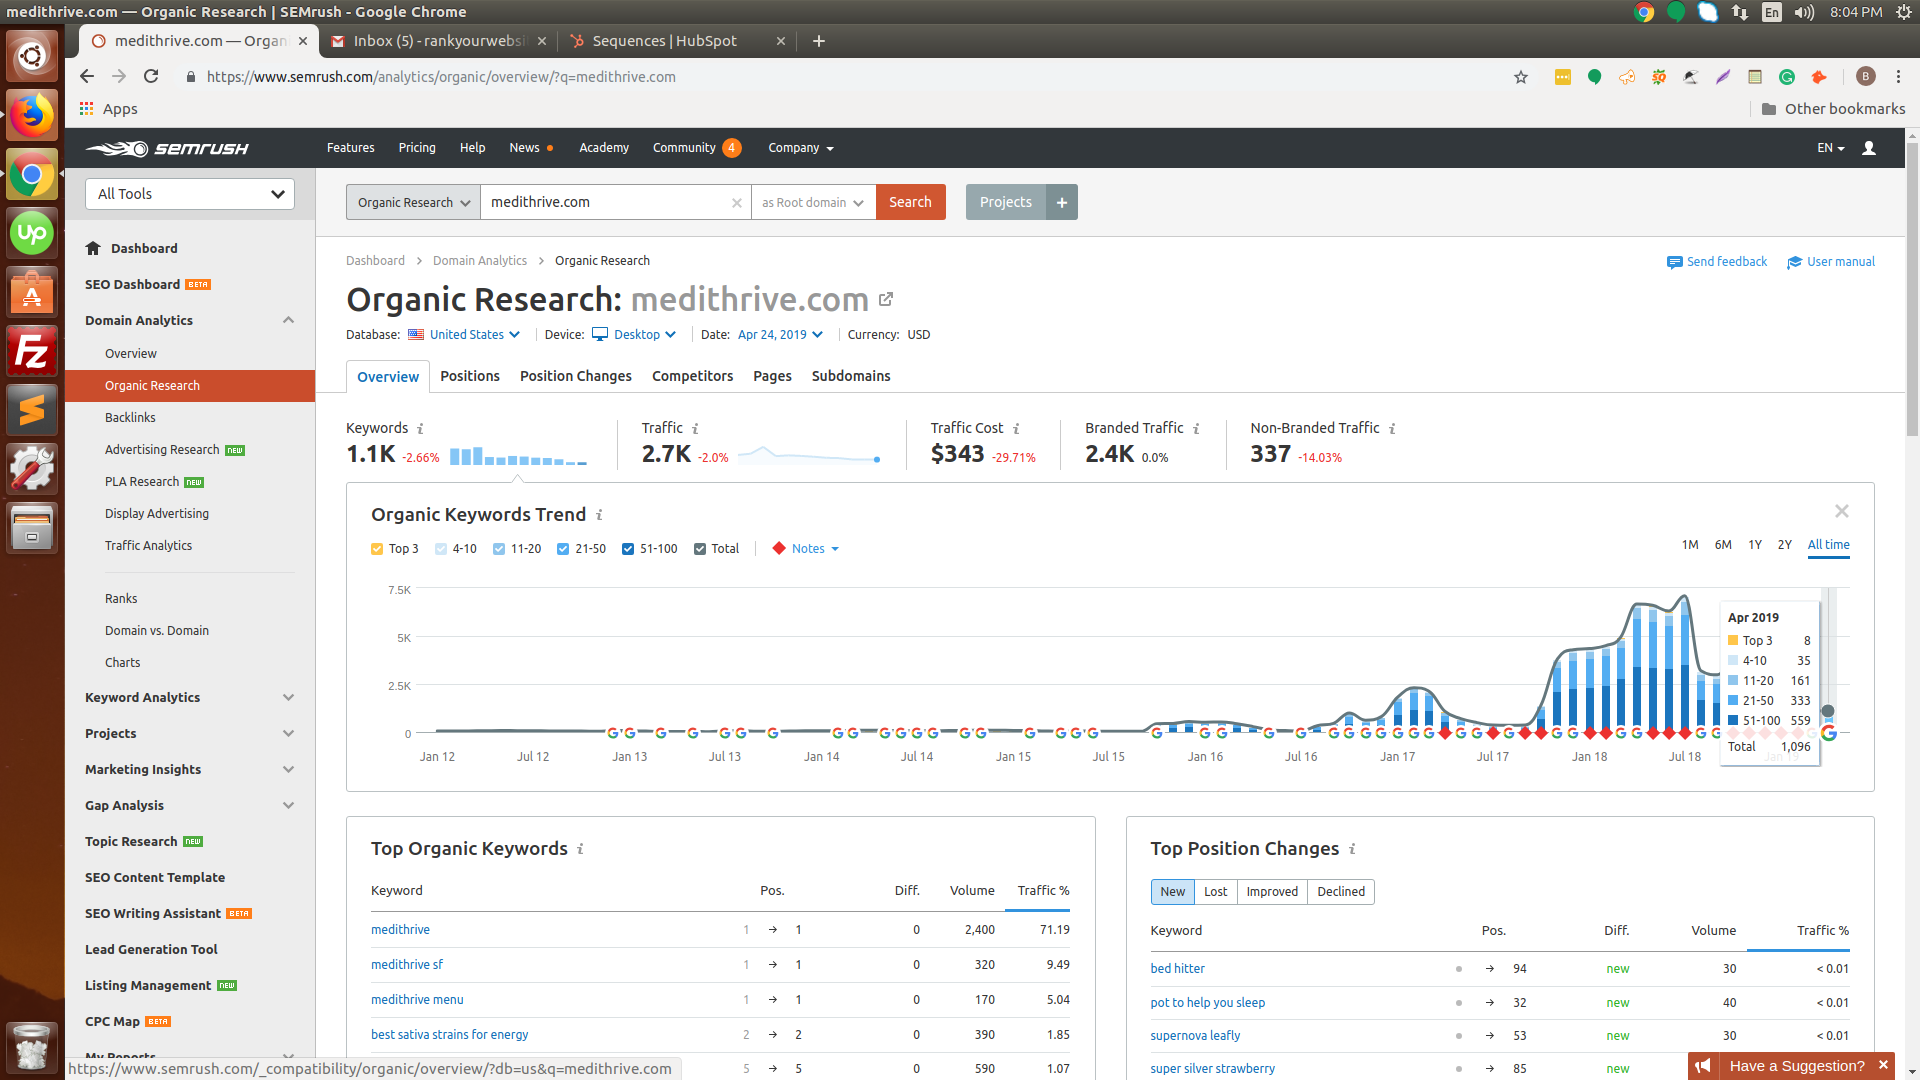
Task: Toggle the 4-10 checkbox
Action: 441,549
